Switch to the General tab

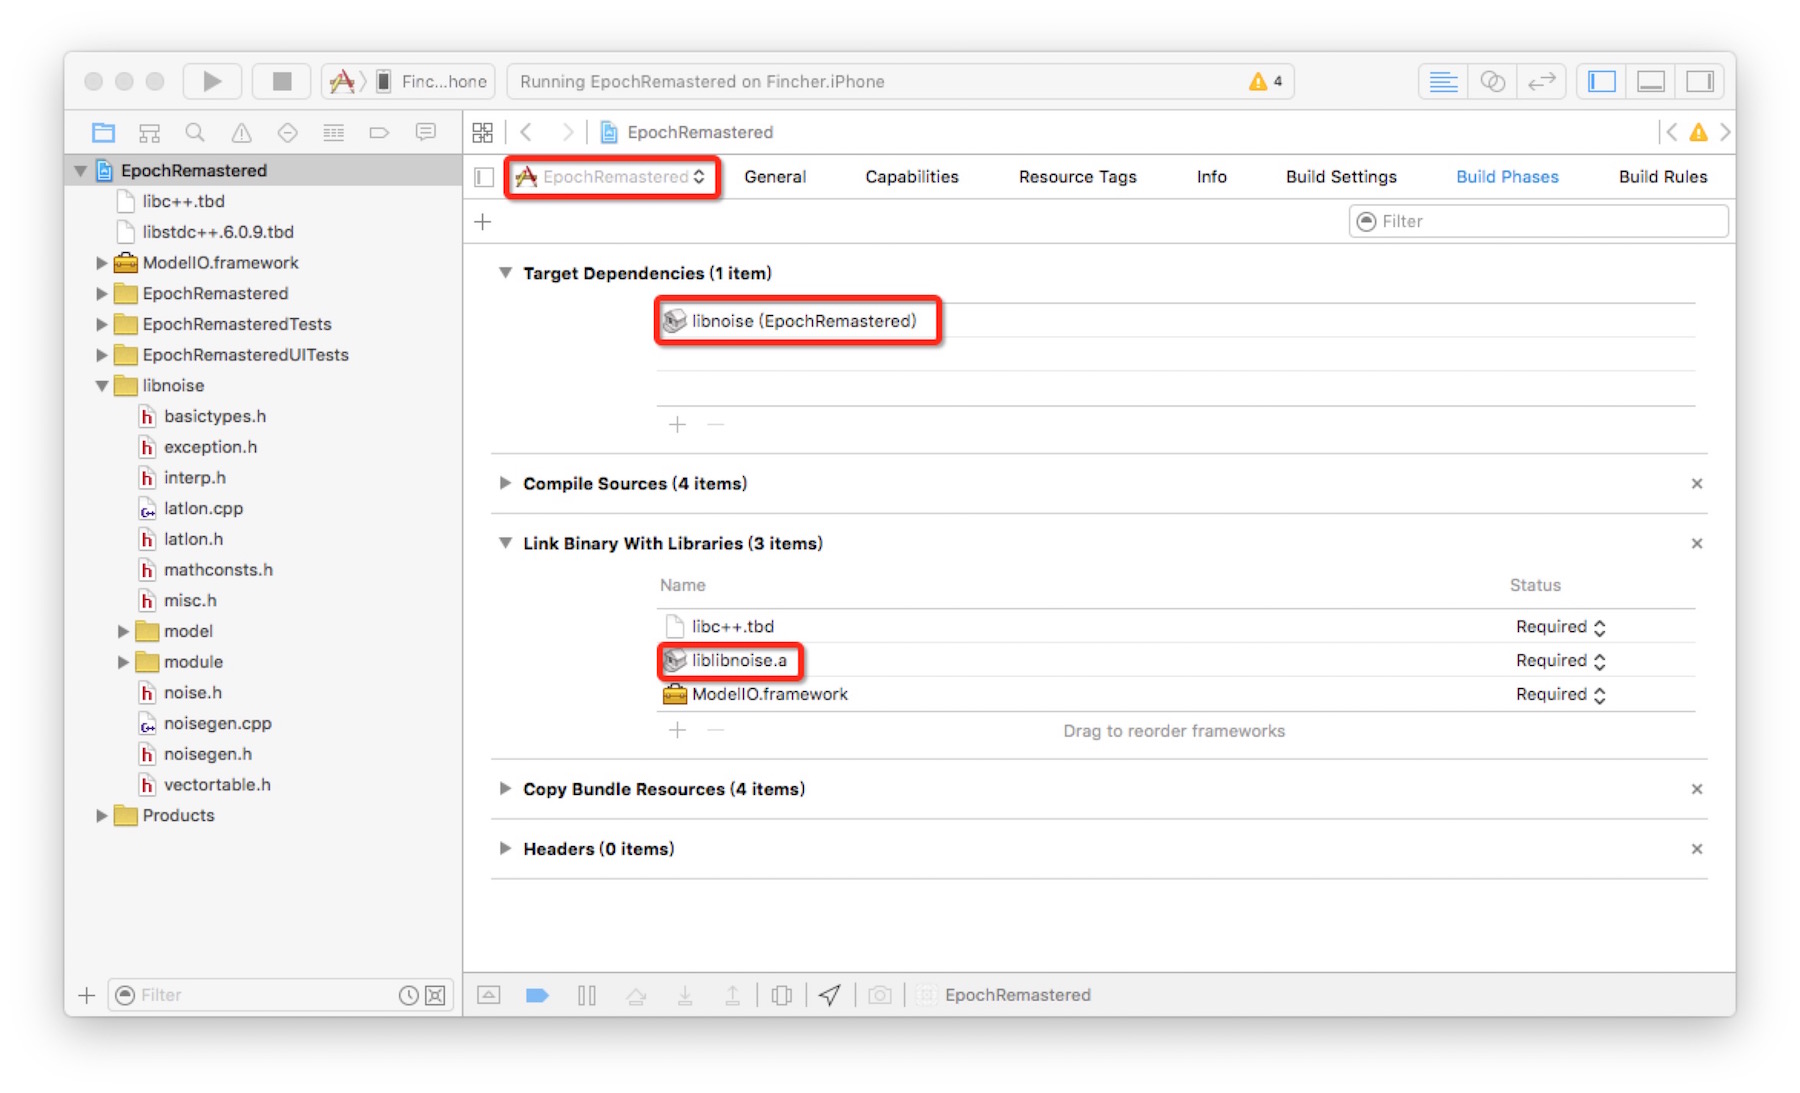775,177
